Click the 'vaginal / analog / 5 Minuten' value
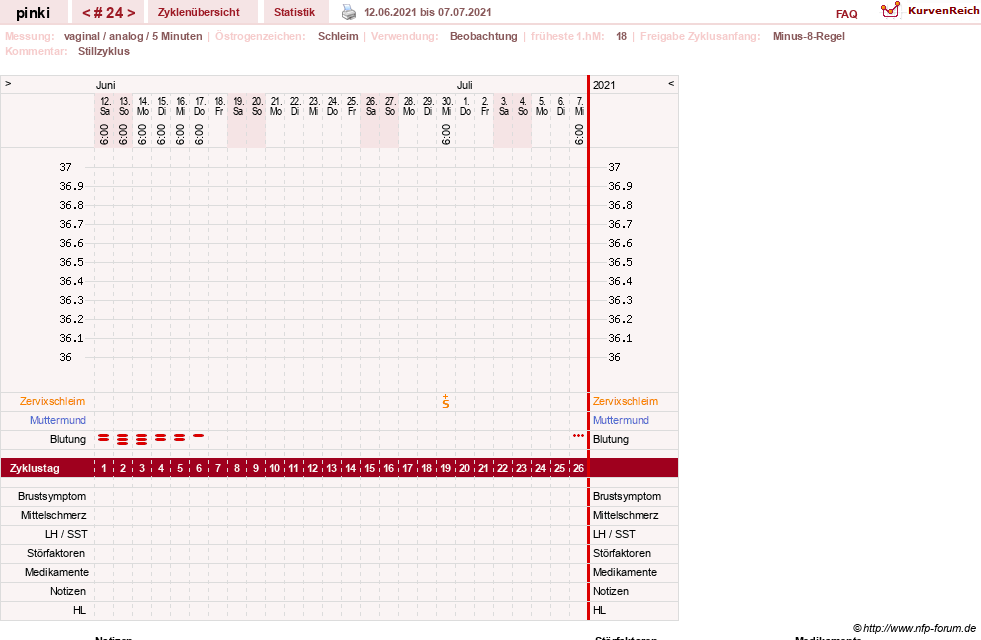This screenshot has height=640, width=981. click(133, 36)
